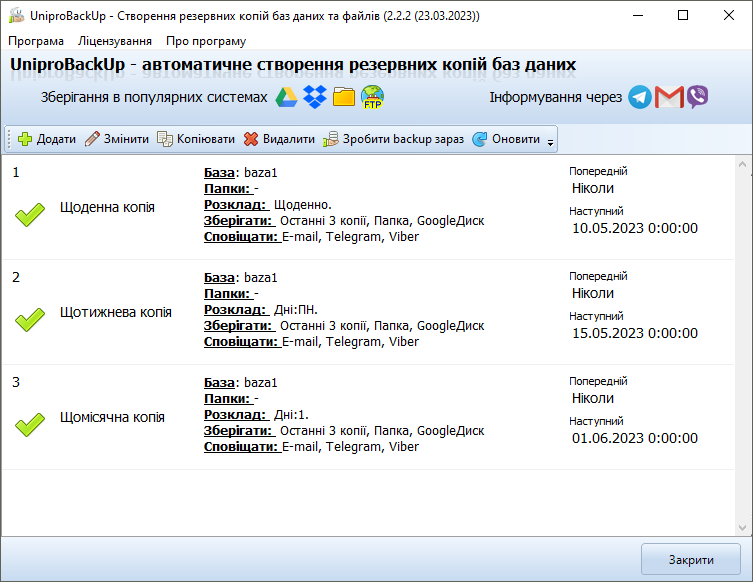This screenshot has width=753, height=582.
Task: Click the Копіювати pages icon
Action: click(165, 139)
